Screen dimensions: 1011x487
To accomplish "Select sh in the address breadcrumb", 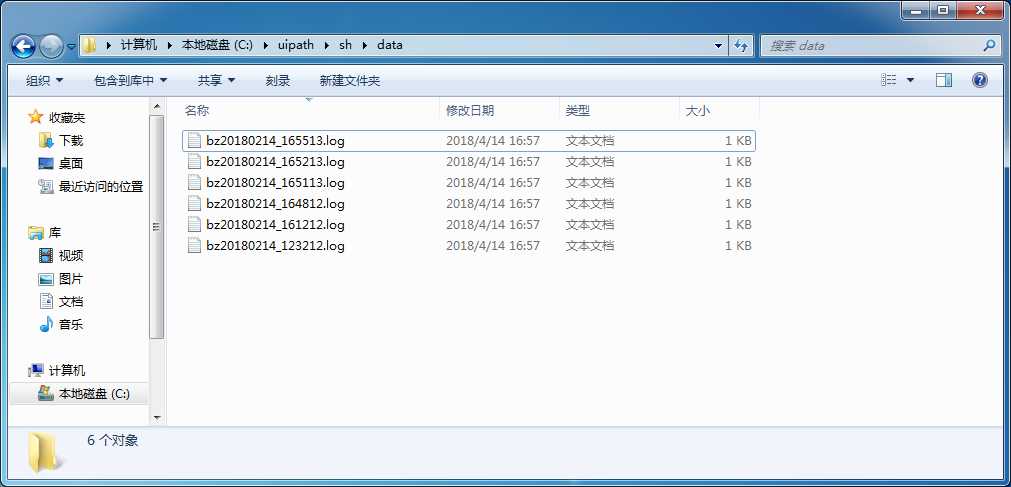I will pyautogui.click(x=346, y=45).
